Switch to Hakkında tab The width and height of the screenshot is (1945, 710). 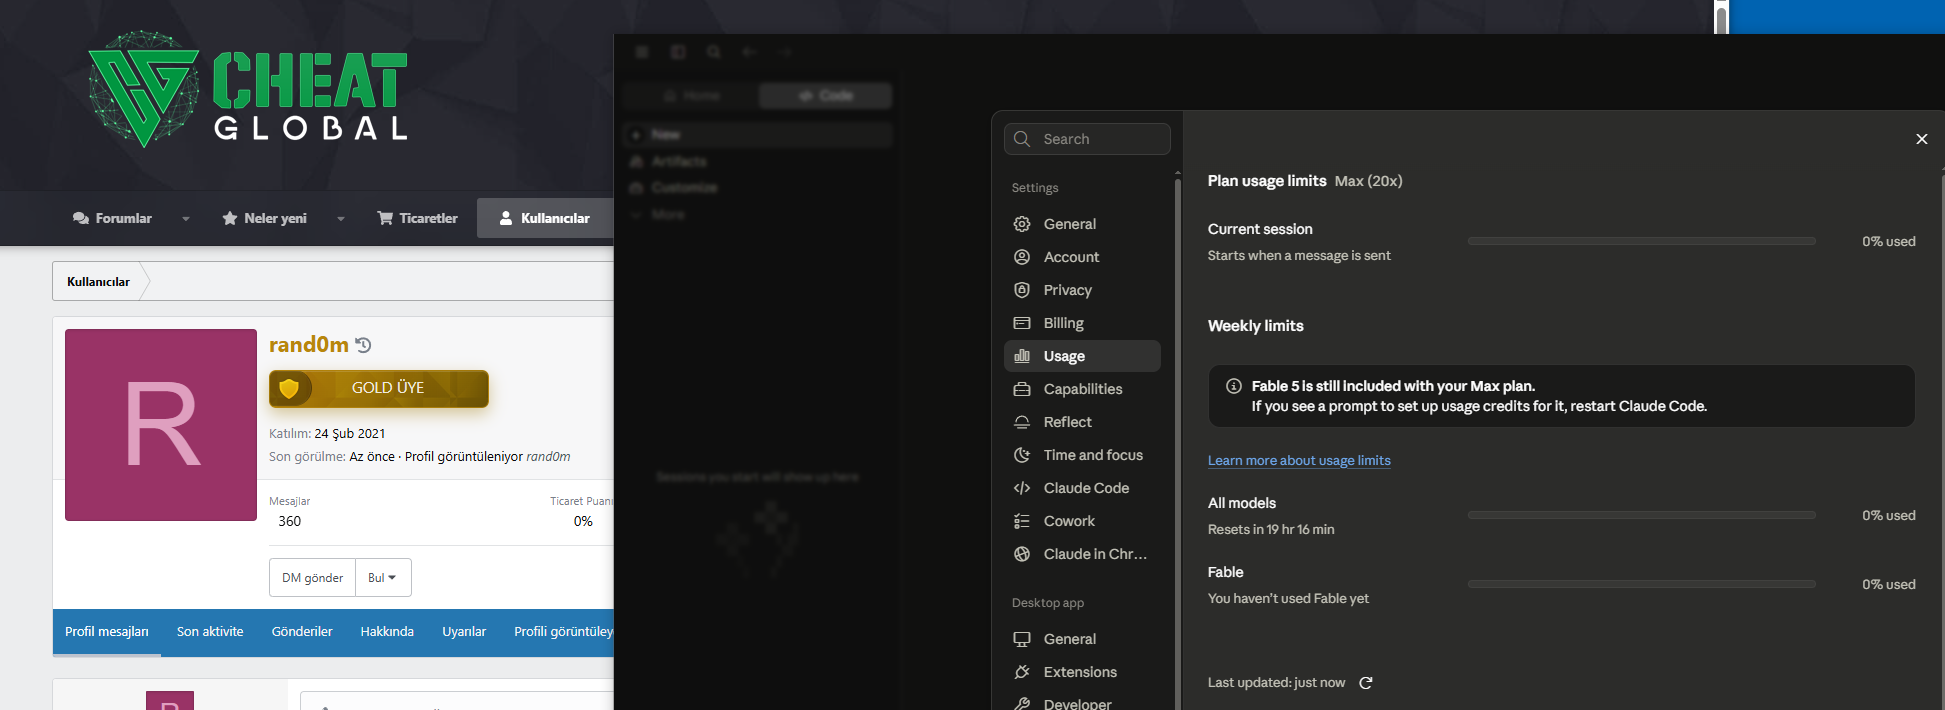(387, 632)
